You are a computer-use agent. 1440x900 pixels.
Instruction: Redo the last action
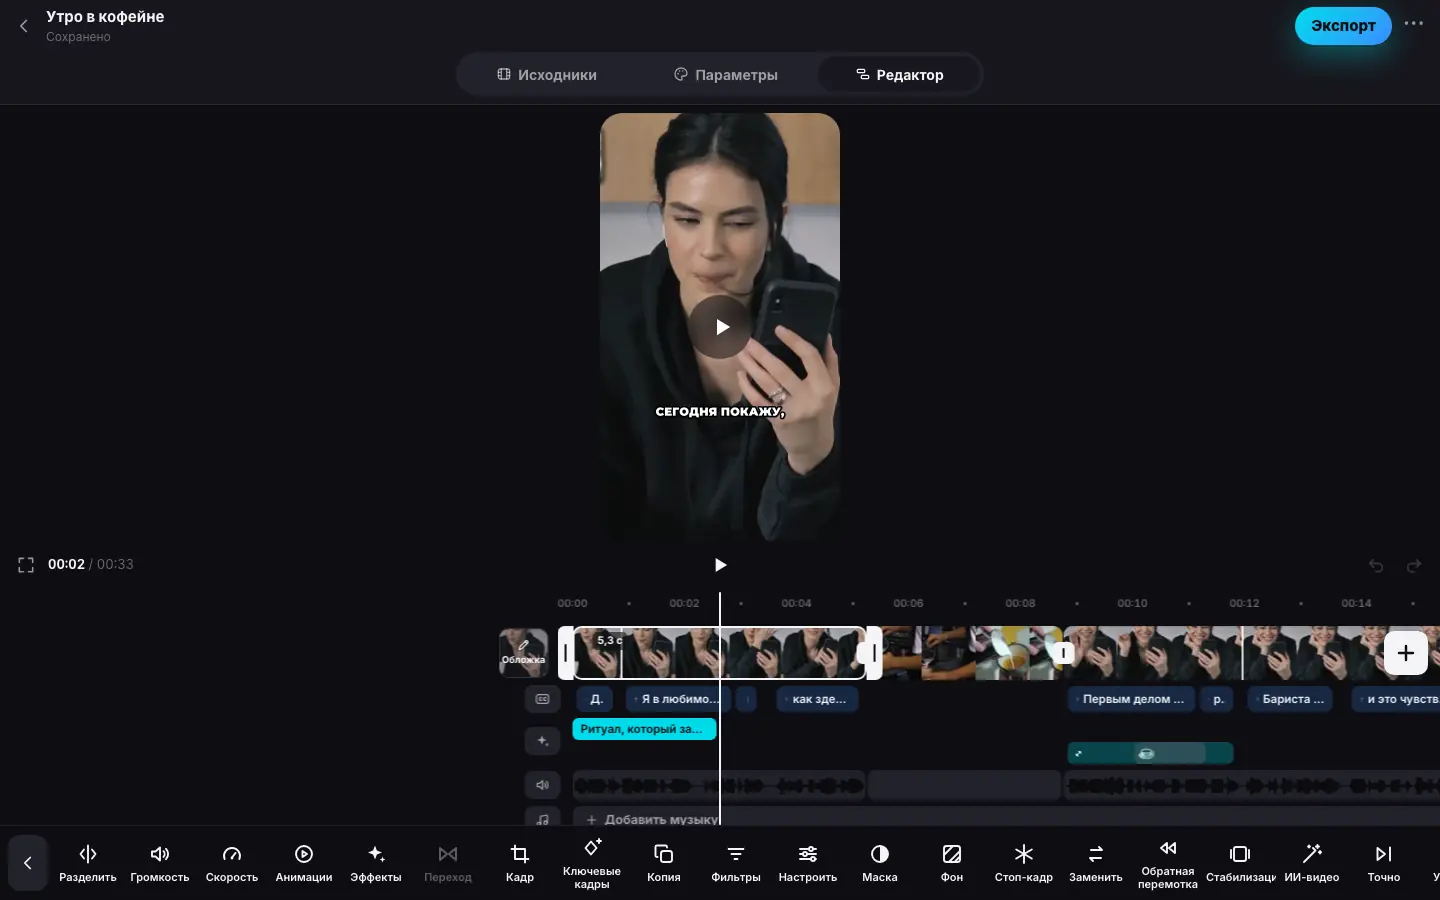1413,566
